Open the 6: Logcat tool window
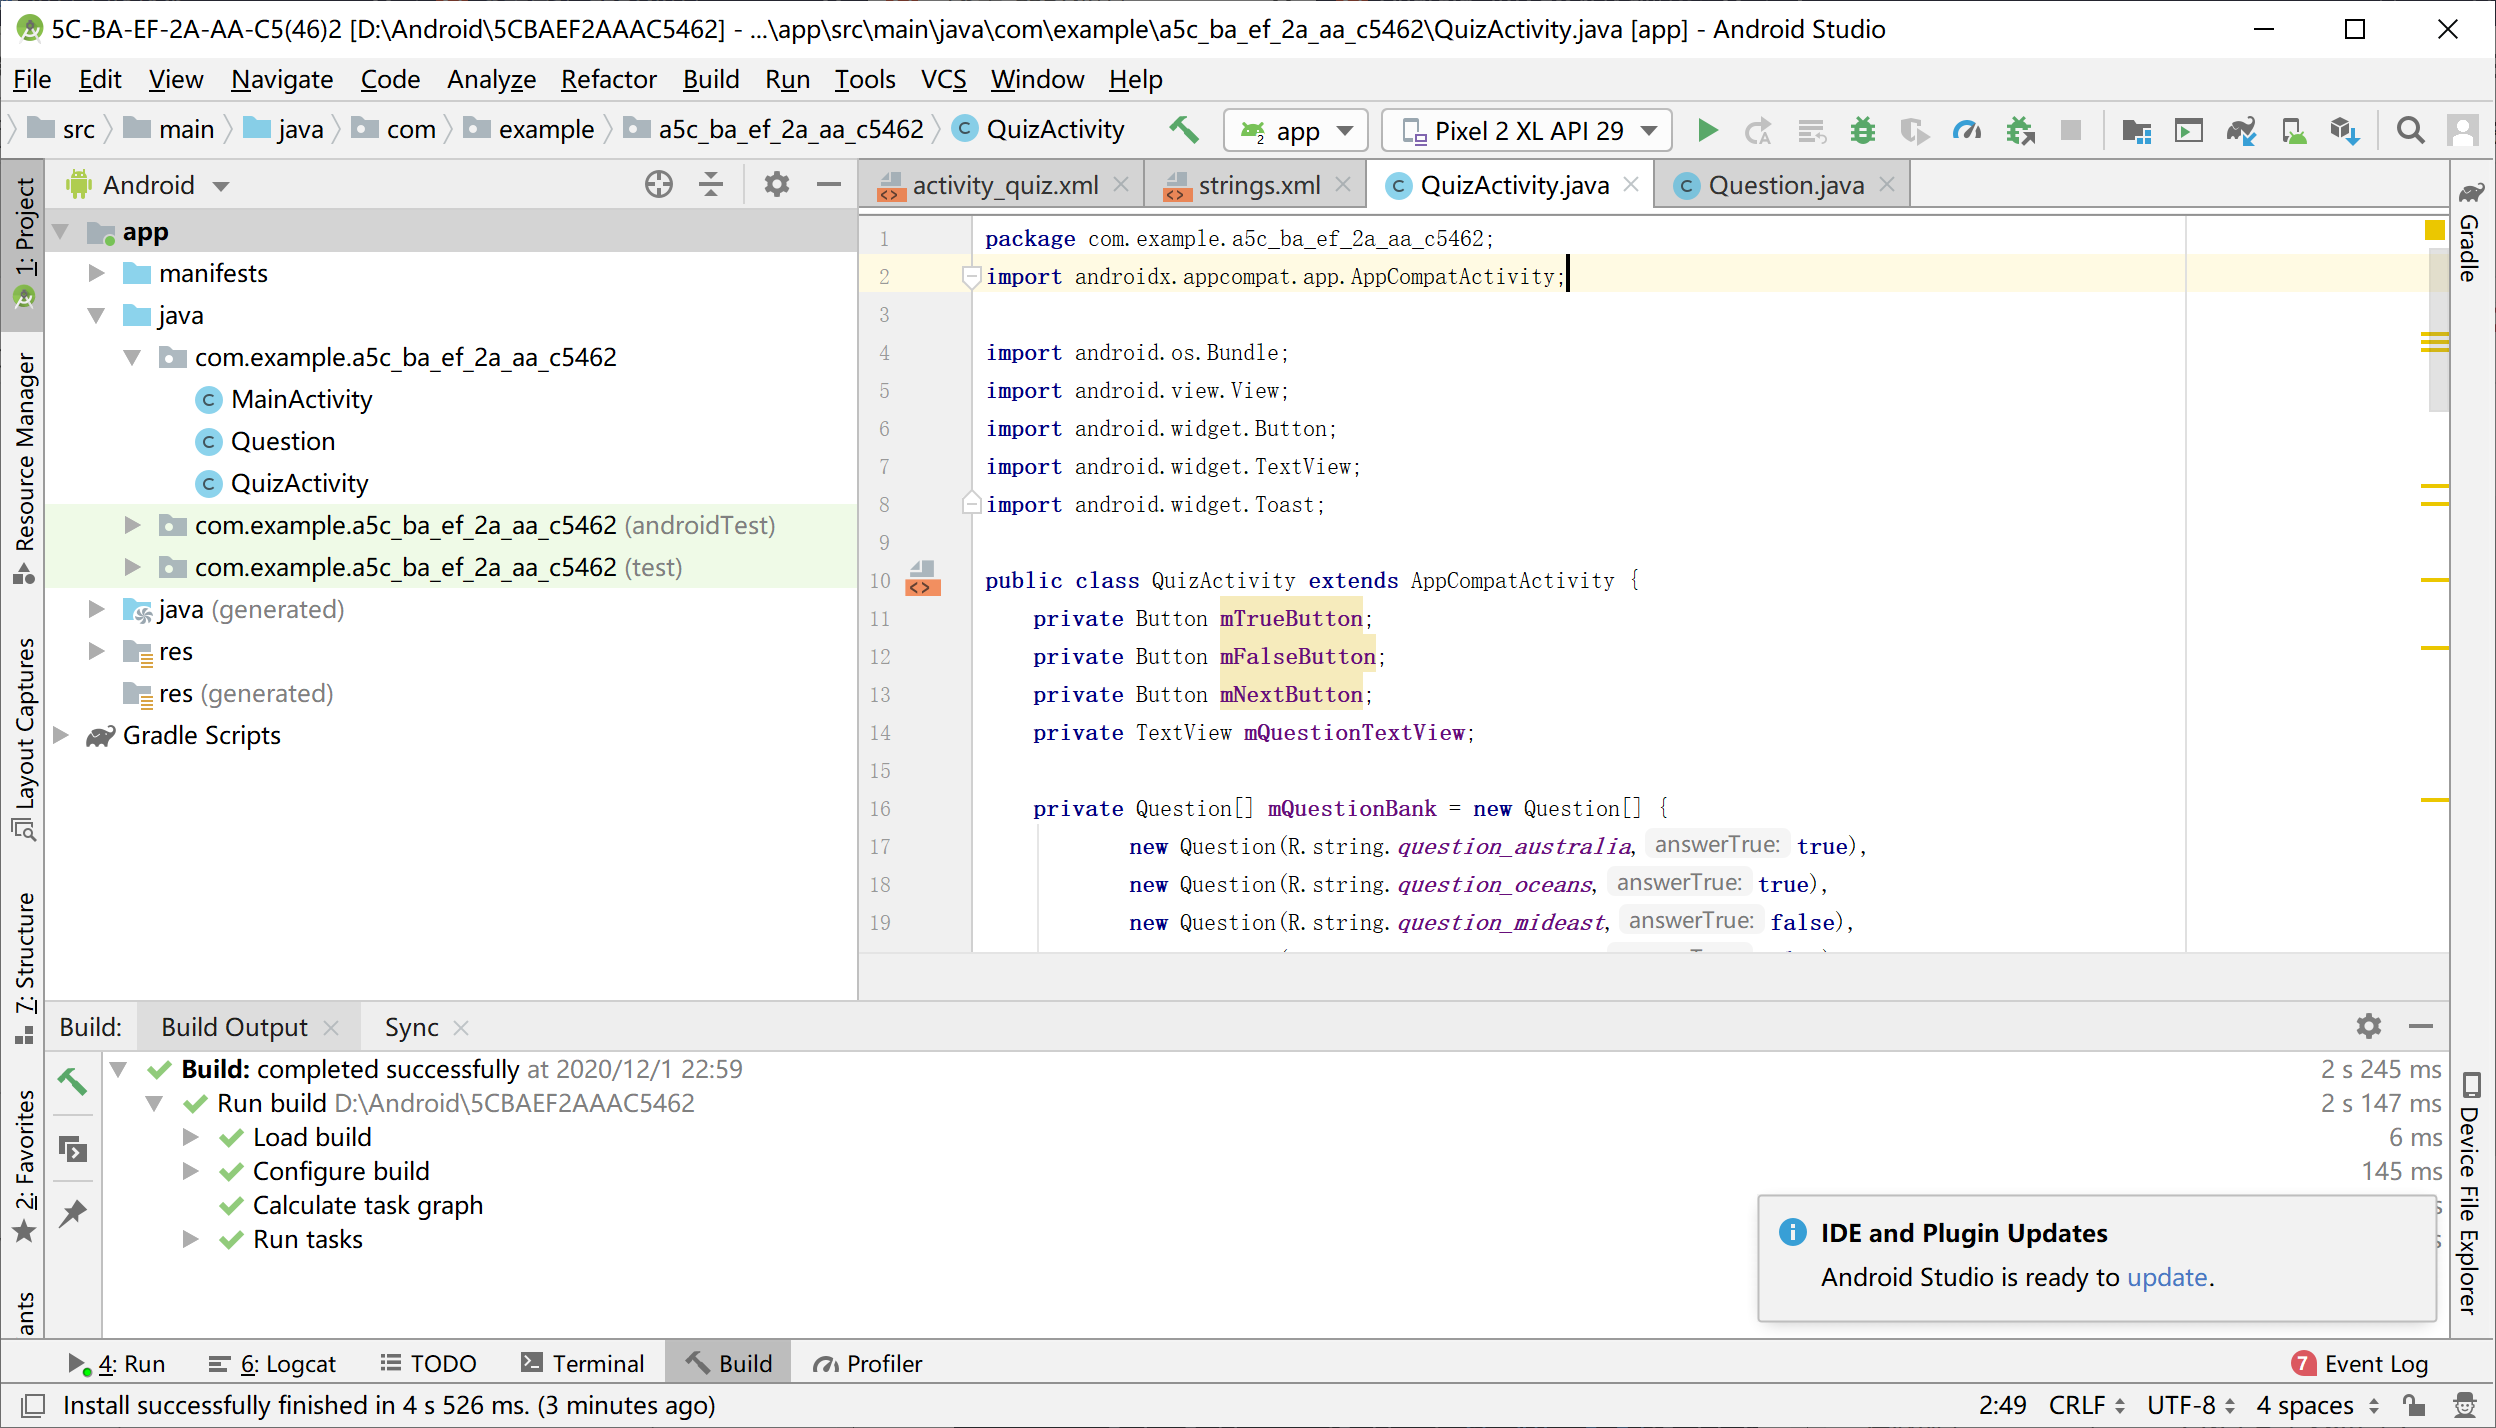Image resolution: width=2496 pixels, height=1428 pixels. click(272, 1363)
